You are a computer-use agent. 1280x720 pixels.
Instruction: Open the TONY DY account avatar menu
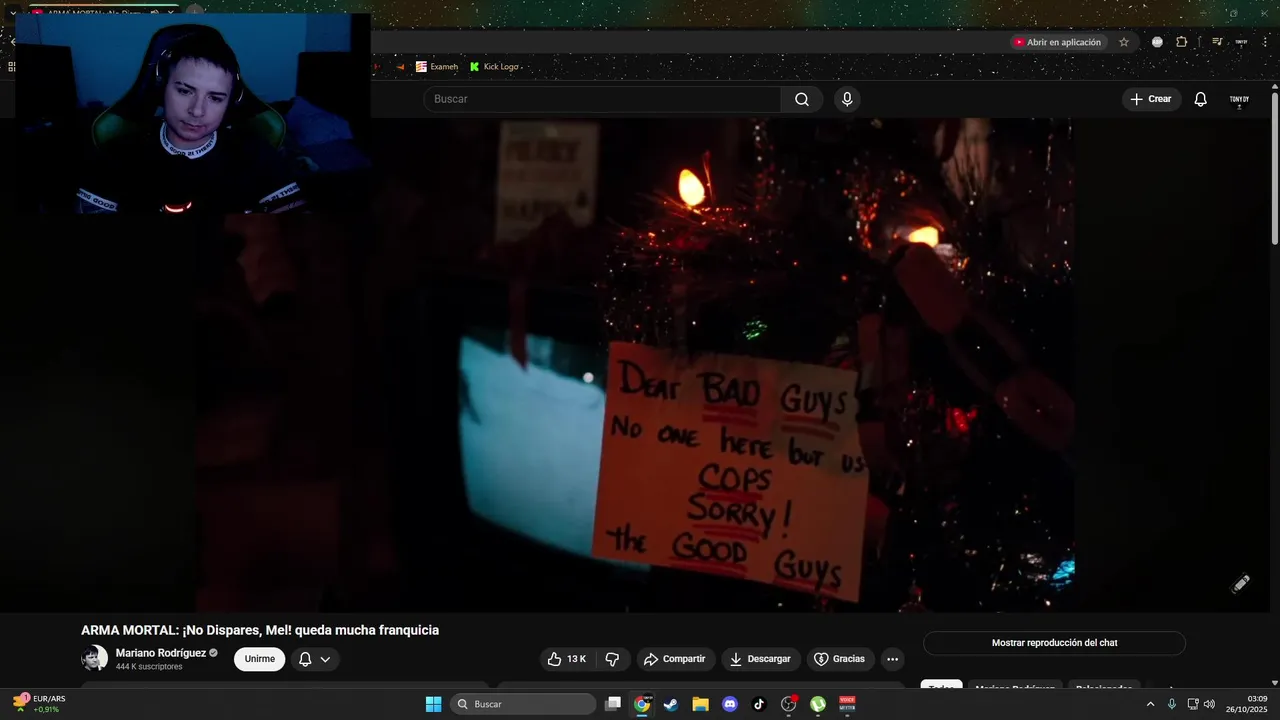[1239, 99]
